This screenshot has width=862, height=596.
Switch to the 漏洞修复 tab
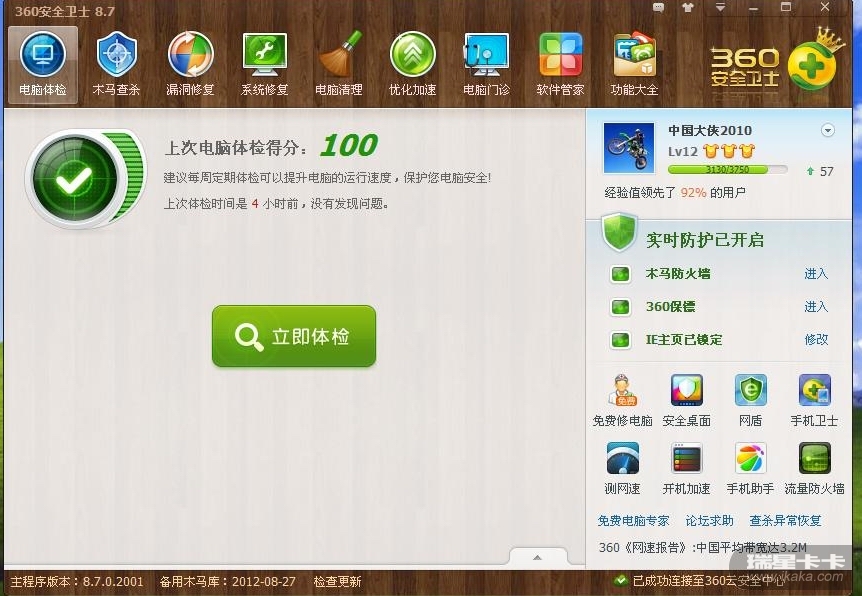tap(190, 65)
